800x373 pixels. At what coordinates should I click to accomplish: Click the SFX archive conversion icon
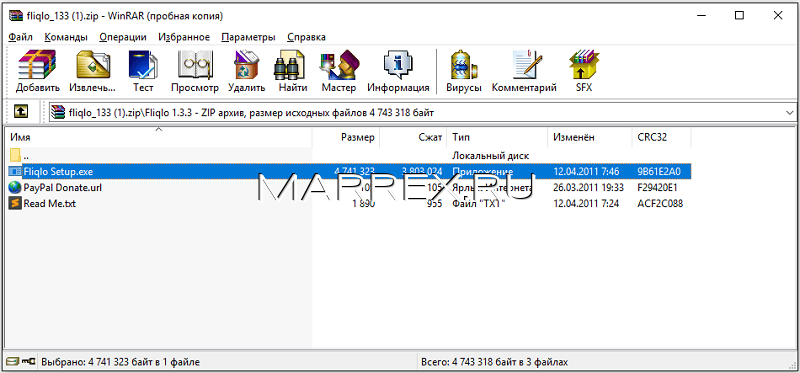tap(584, 65)
